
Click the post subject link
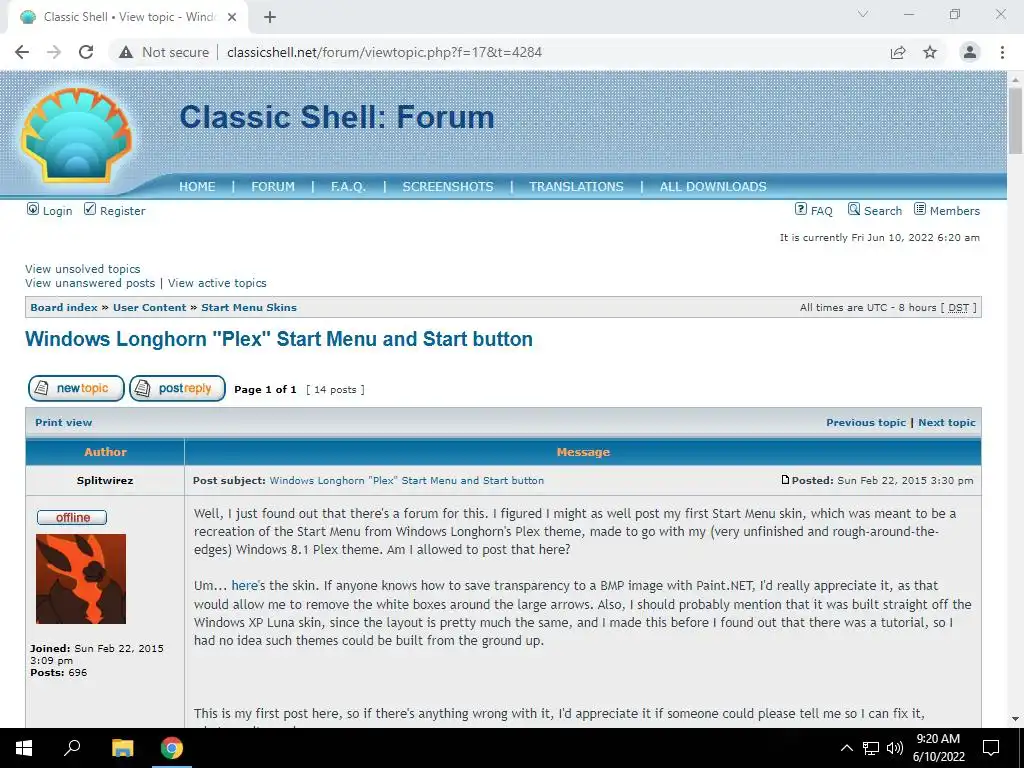[x=407, y=481]
